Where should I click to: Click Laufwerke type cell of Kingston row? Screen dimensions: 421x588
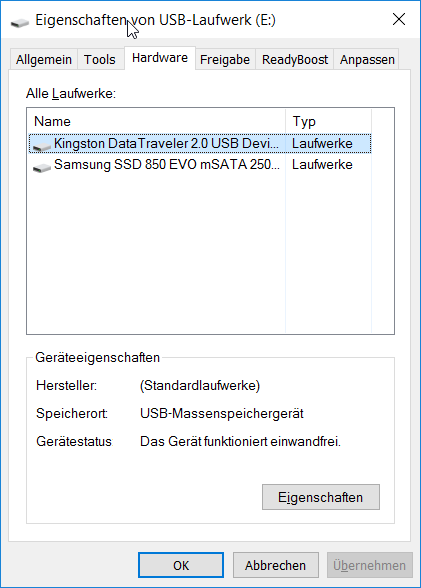(322, 144)
